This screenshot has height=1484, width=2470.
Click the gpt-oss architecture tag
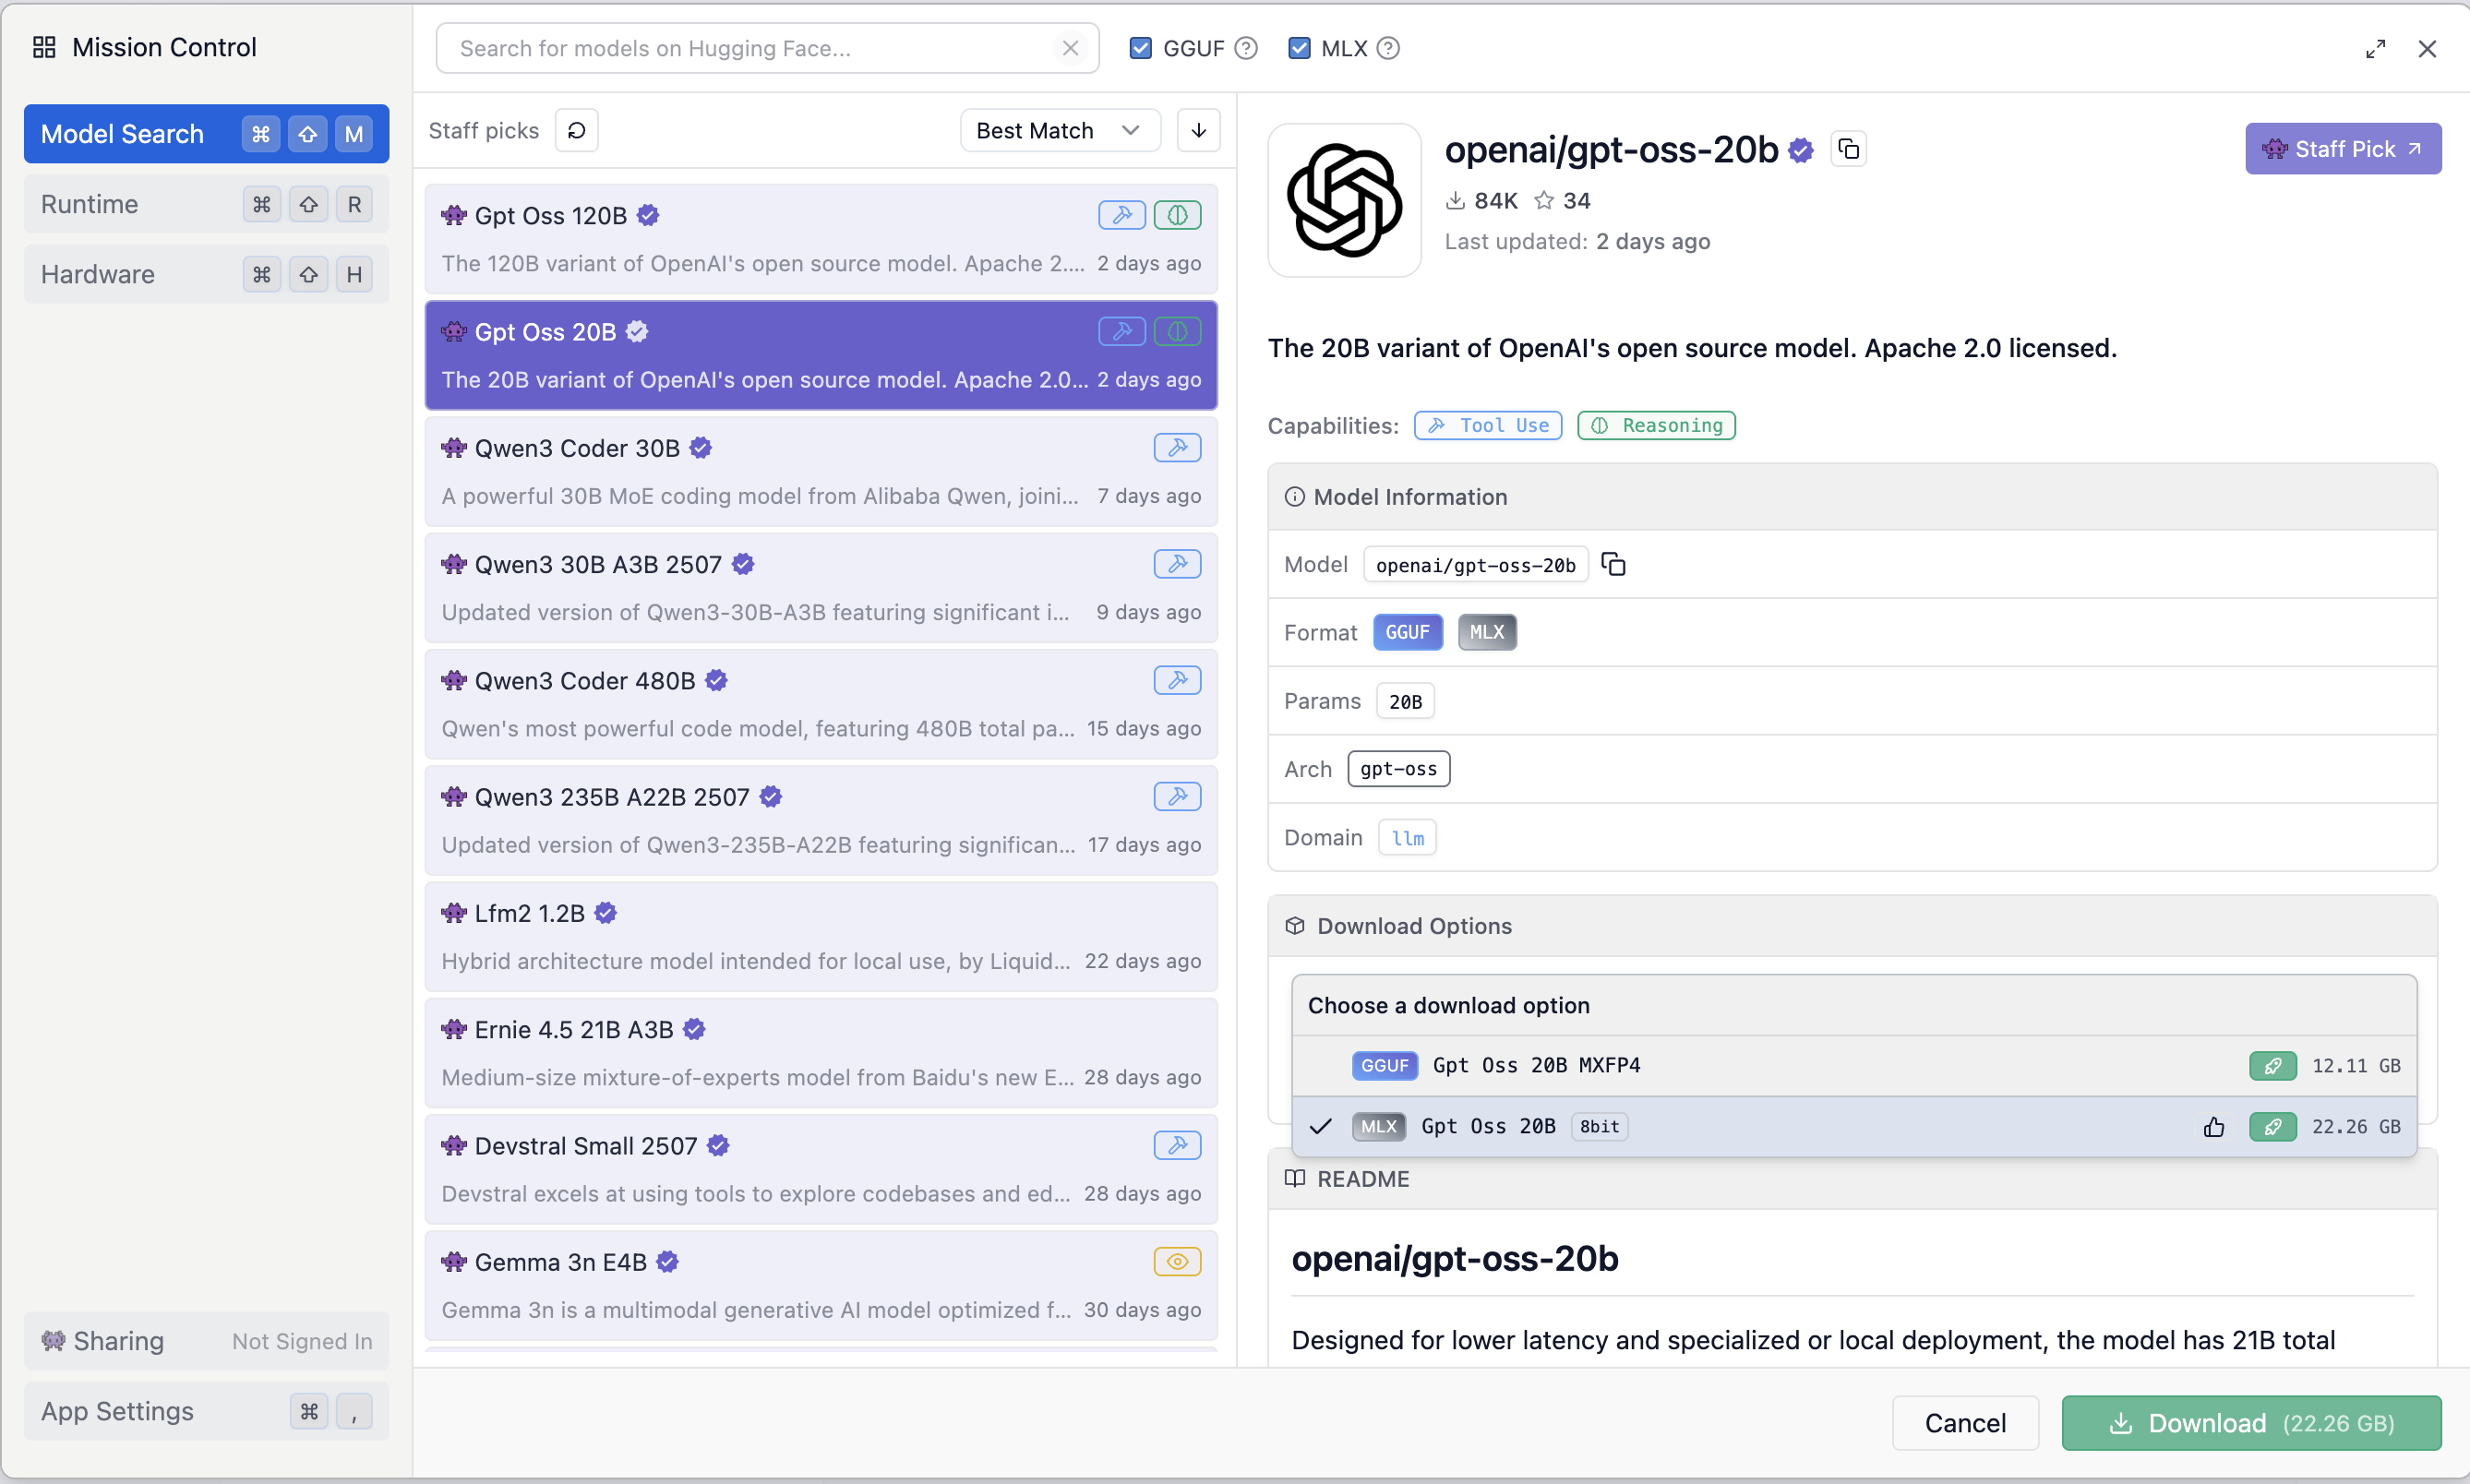point(1398,769)
